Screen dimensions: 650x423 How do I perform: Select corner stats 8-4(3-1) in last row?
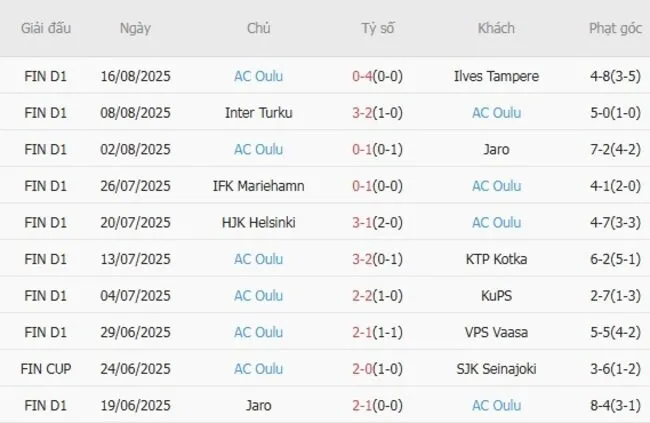pos(615,405)
